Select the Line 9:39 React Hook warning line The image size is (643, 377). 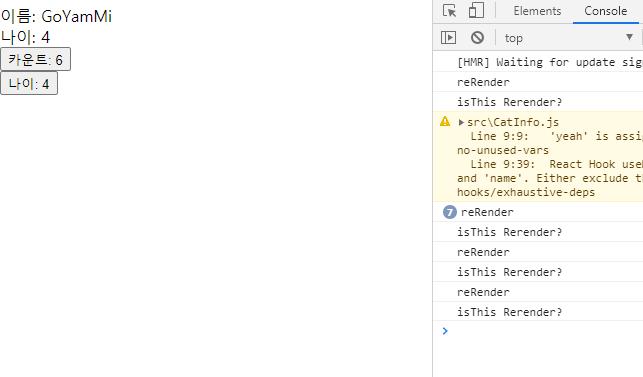pos(556,165)
